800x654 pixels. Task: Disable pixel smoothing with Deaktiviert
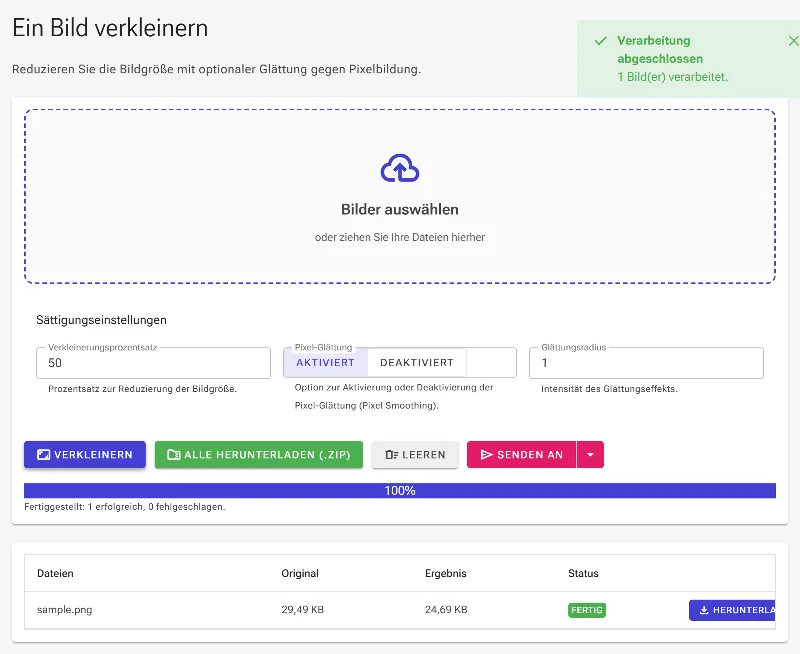417,363
